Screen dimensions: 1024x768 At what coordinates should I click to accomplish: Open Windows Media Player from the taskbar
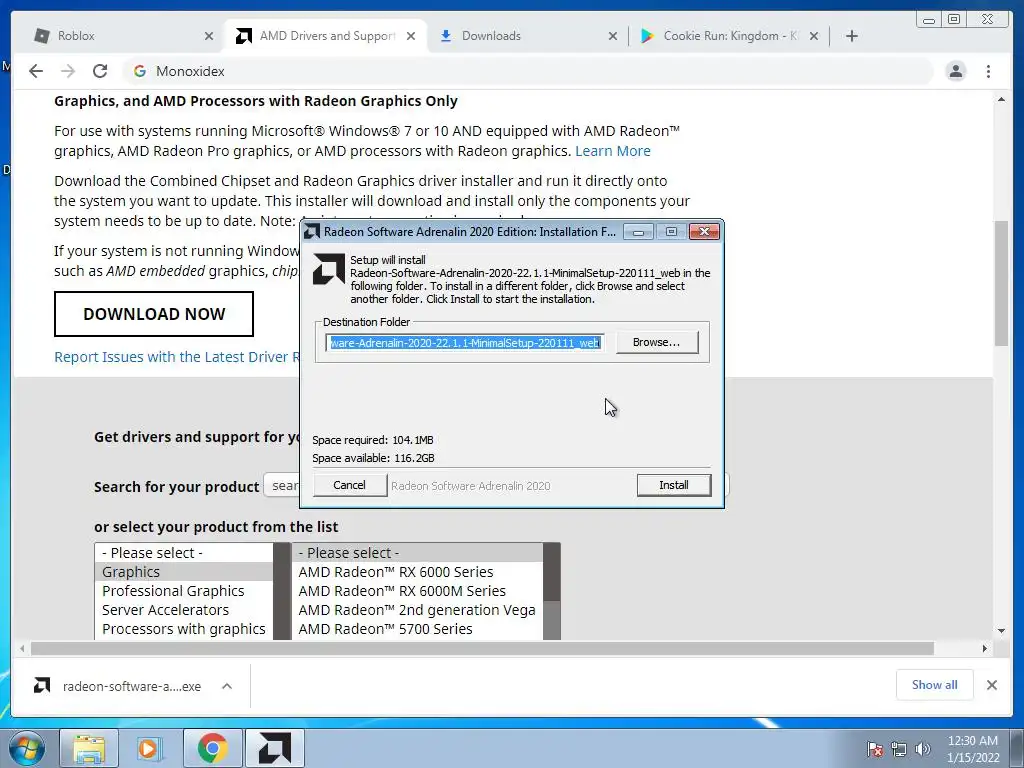coord(150,749)
